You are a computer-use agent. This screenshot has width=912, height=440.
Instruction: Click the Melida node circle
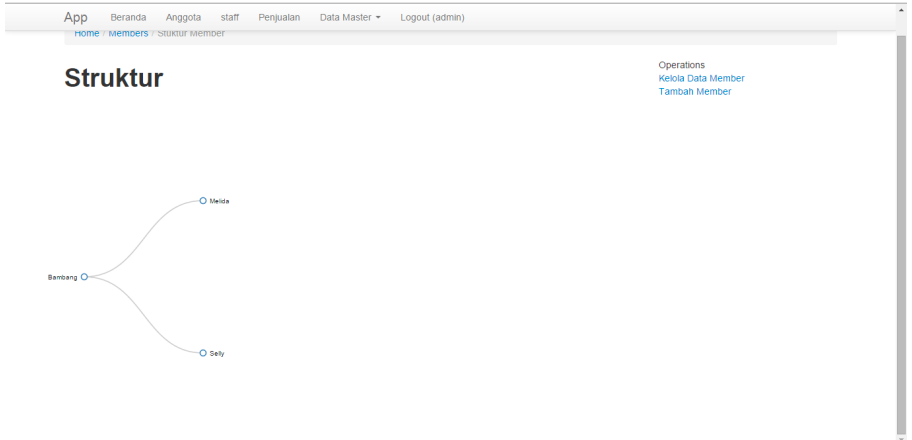coord(203,201)
